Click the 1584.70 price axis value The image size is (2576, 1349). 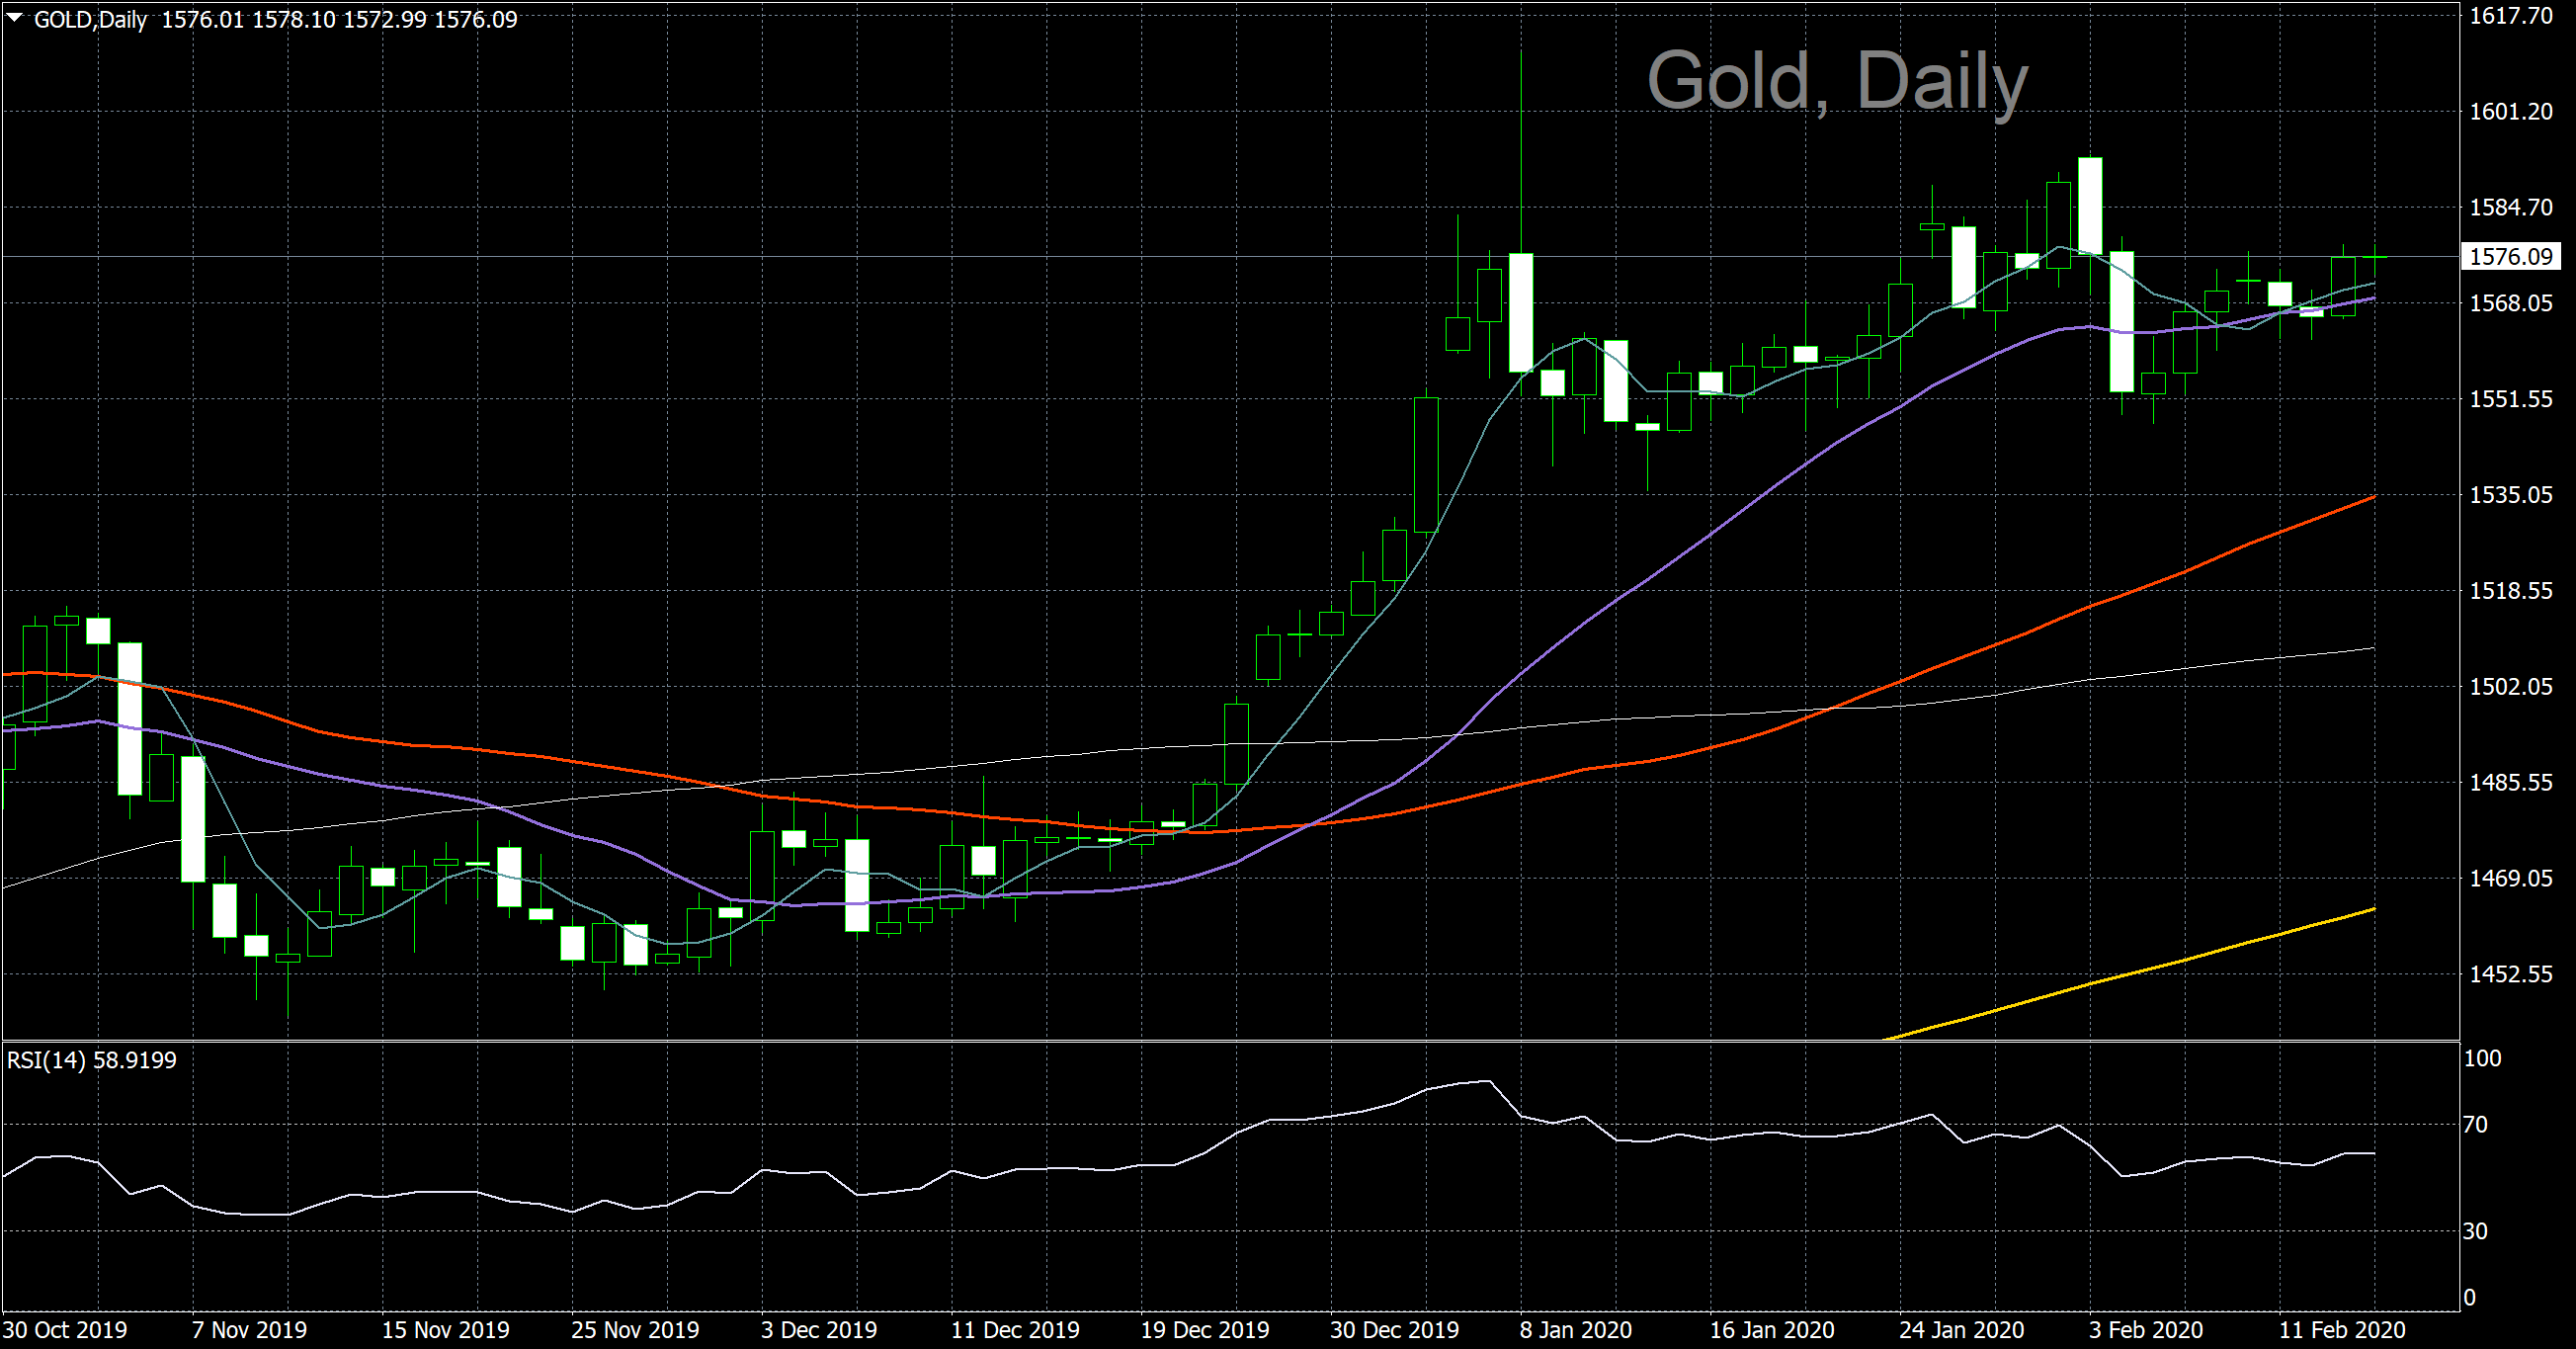click(x=2511, y=207)
